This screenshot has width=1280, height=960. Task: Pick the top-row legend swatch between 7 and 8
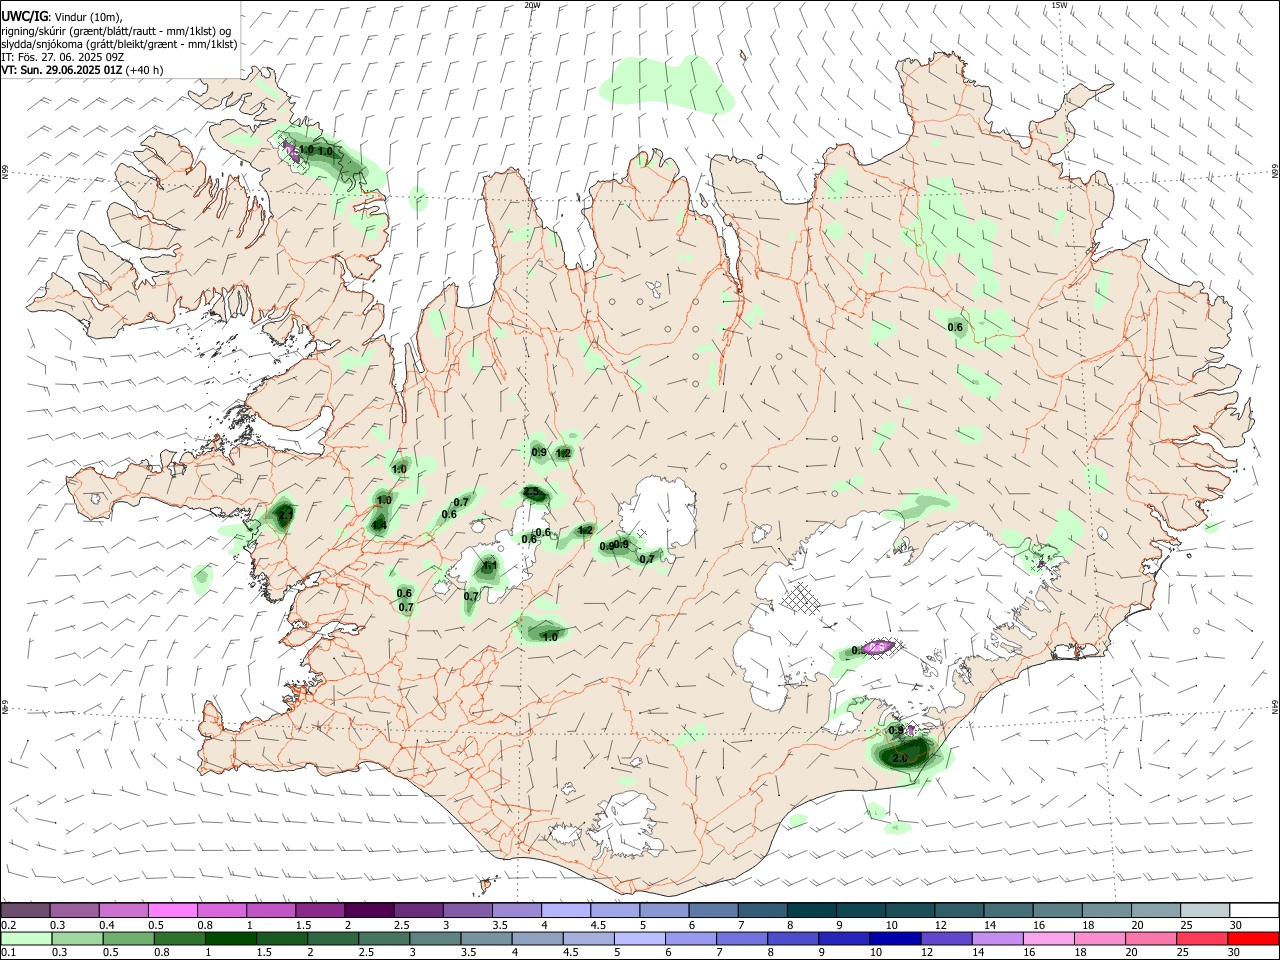(763, 910)
